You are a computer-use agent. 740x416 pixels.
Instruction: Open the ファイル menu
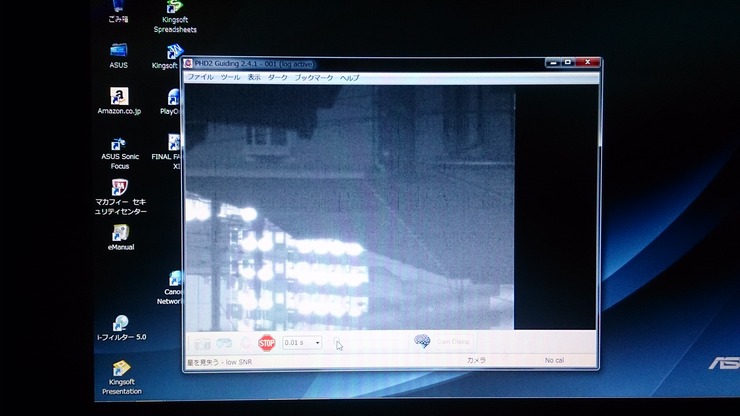click(x=200, y=77)
